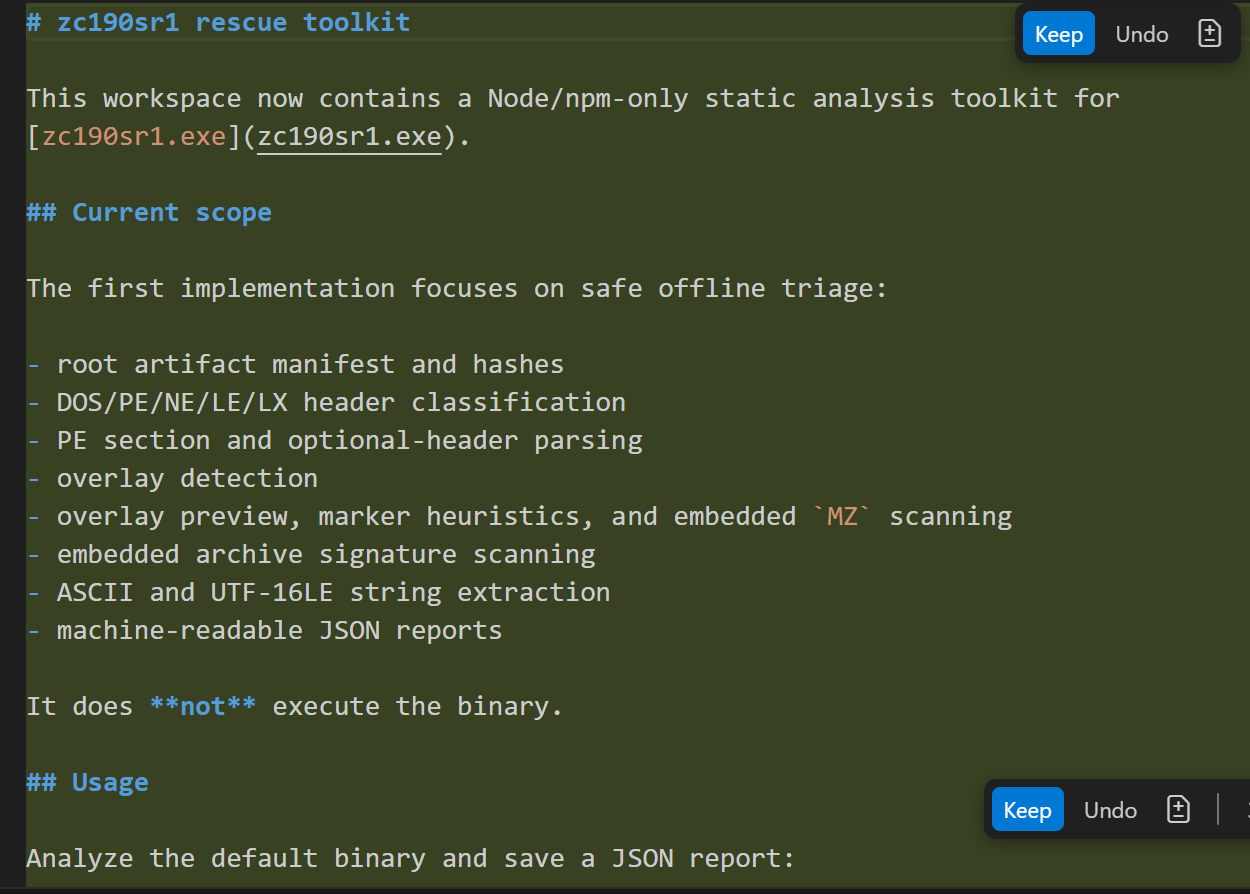The image size is (1250, 894).
Task: Click 'Node/npm-only' in the intro sentence
Action: [x=588, y=99]
